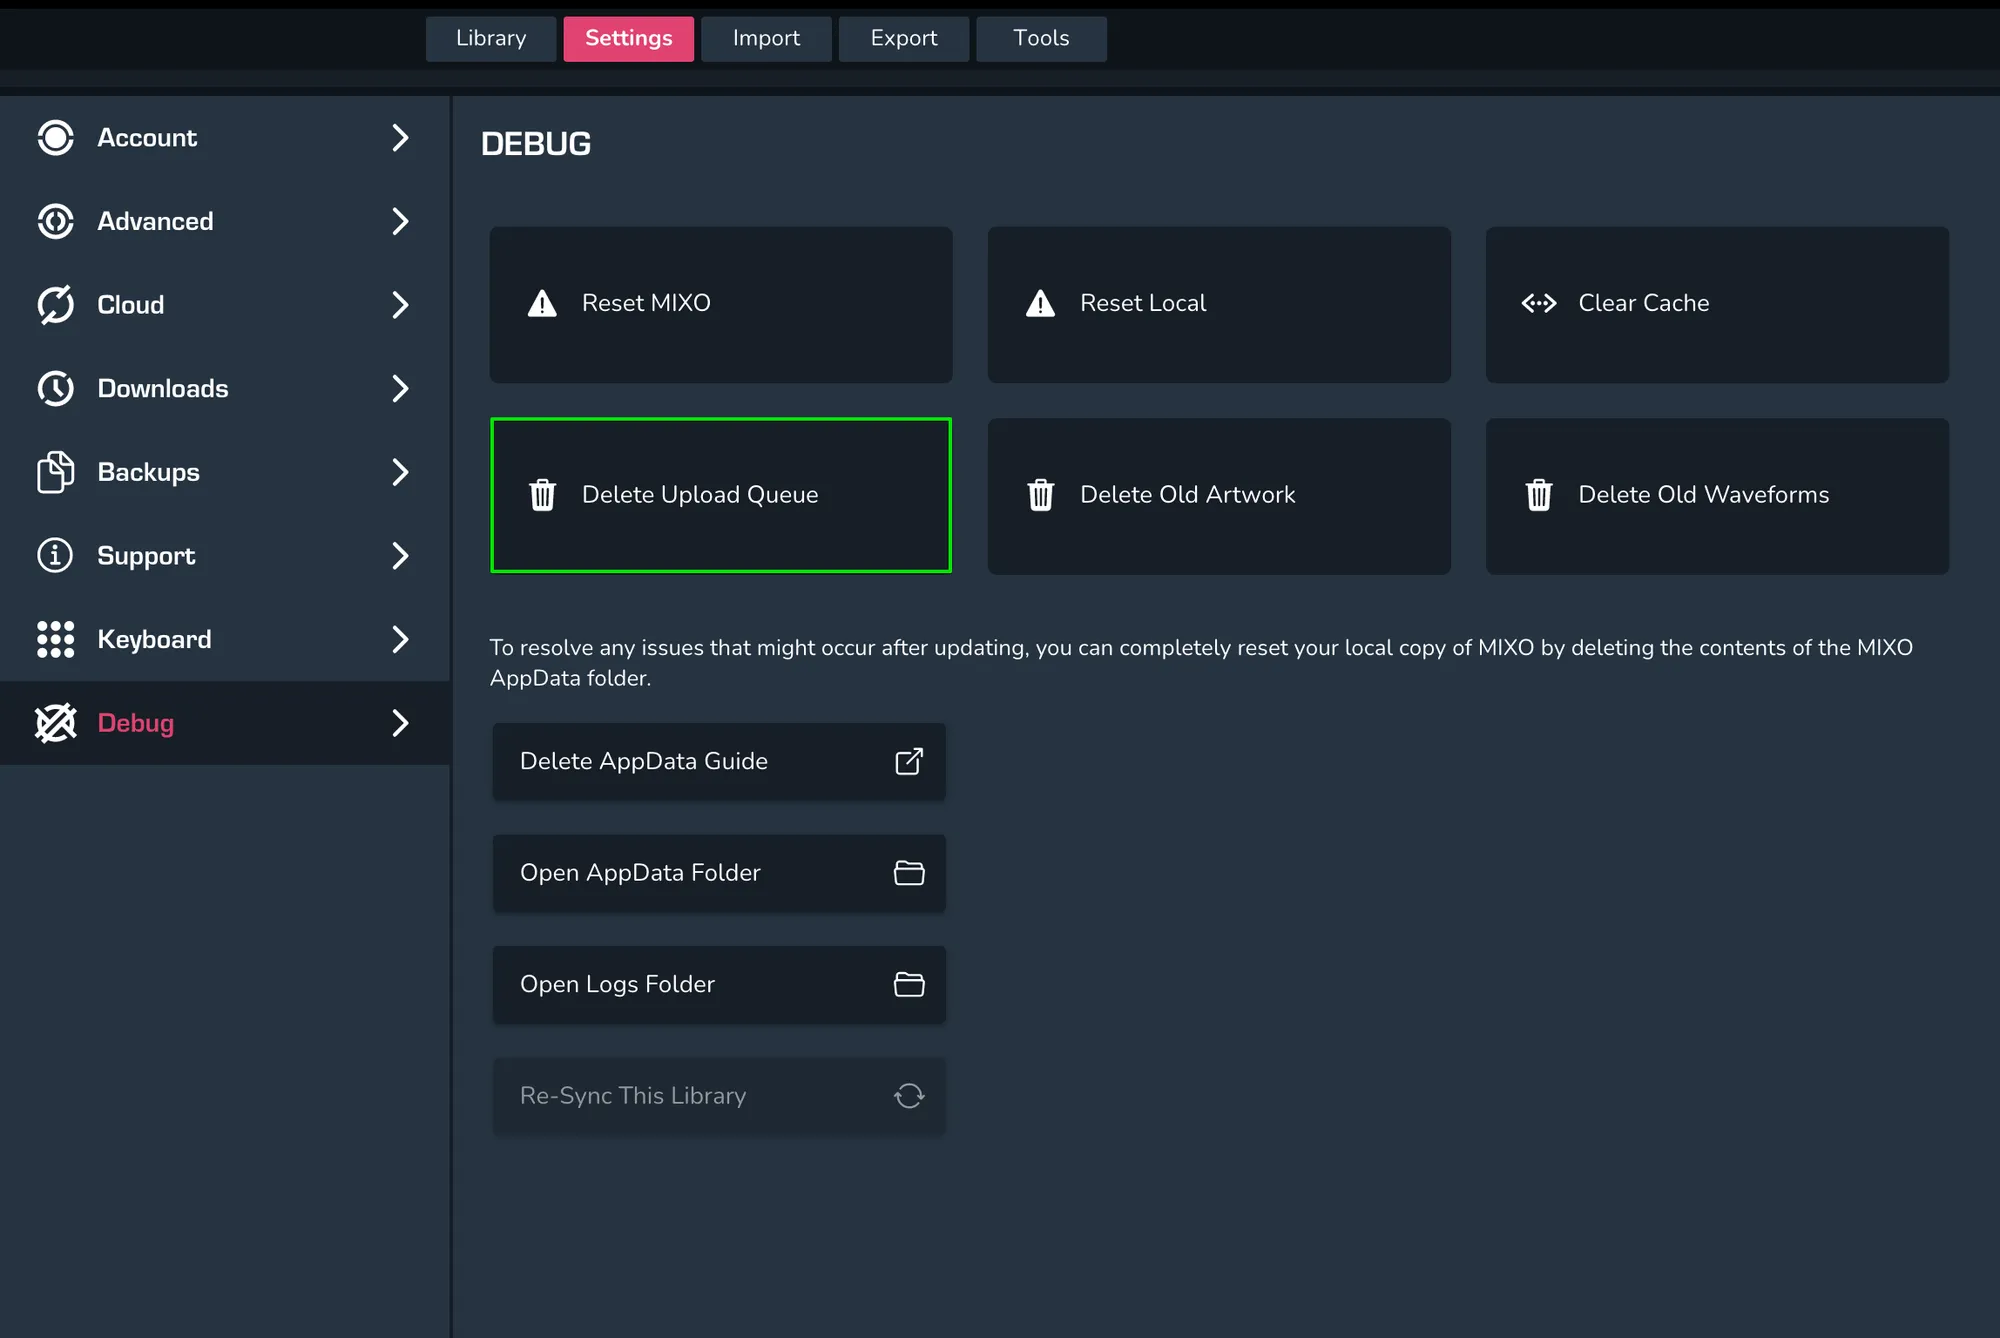Expand the Keyboard section arrow
Screen dimensions: 2000x1338
point(400,639)
